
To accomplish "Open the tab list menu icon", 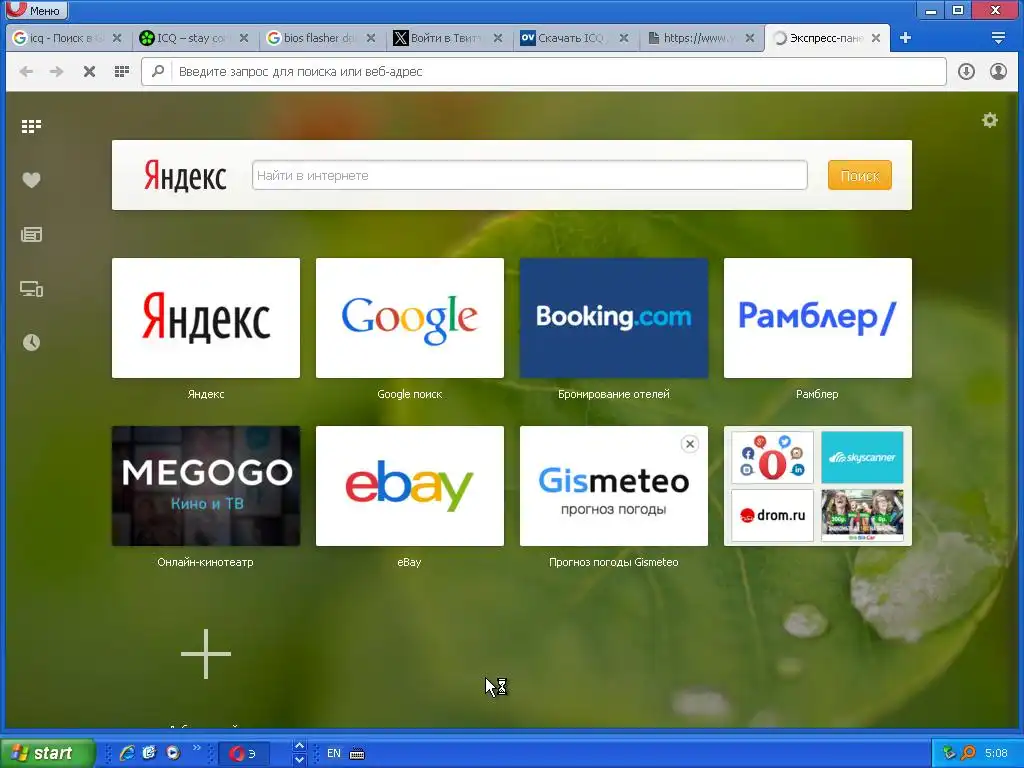I will tap(998, 38).
